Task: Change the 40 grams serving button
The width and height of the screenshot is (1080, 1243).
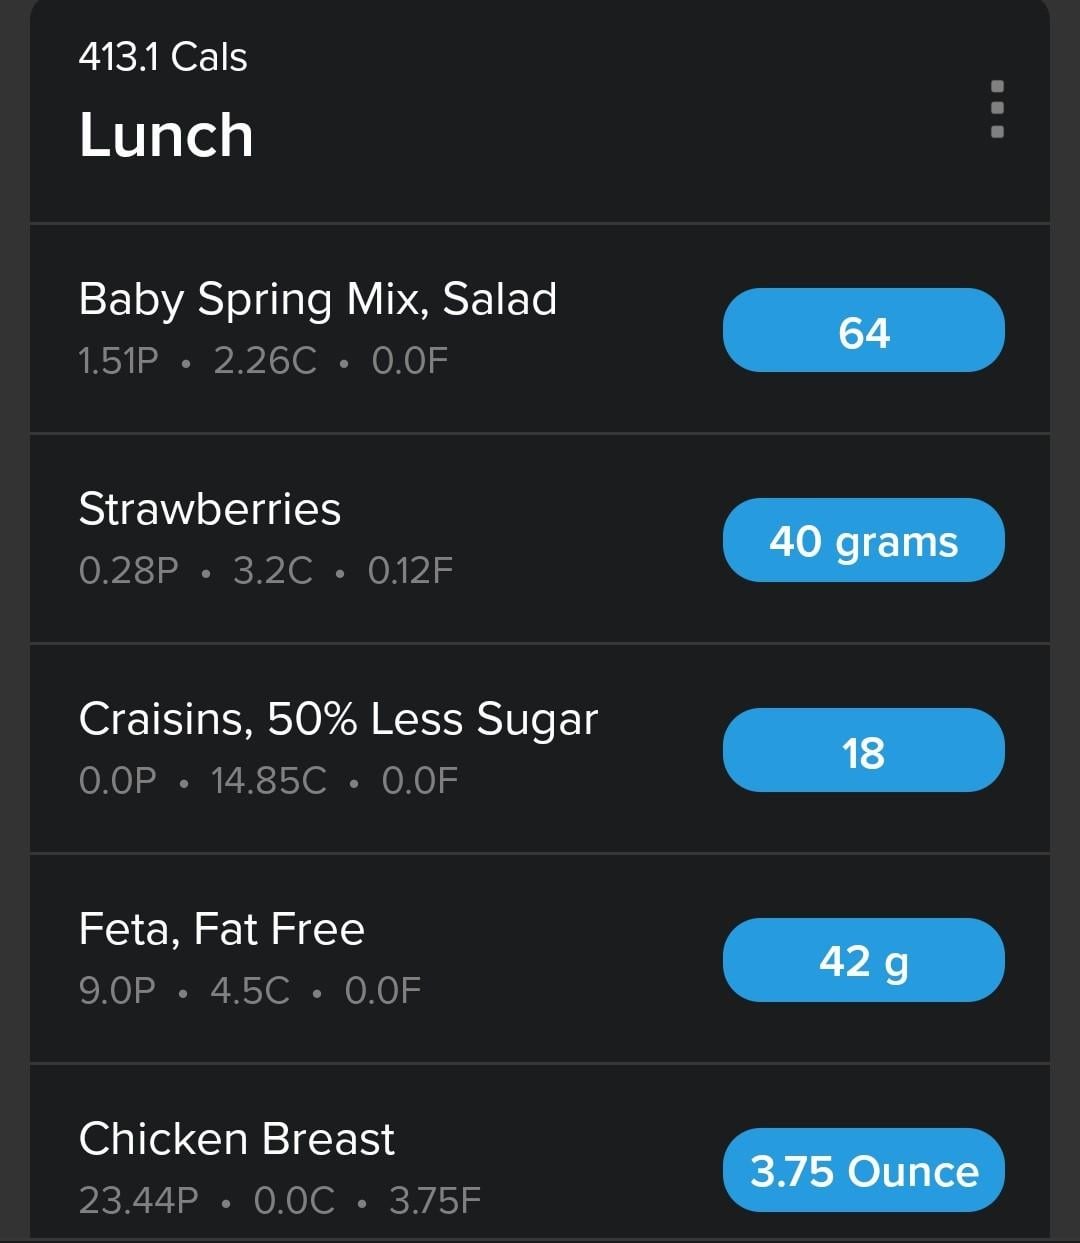Action: (863, 541)
